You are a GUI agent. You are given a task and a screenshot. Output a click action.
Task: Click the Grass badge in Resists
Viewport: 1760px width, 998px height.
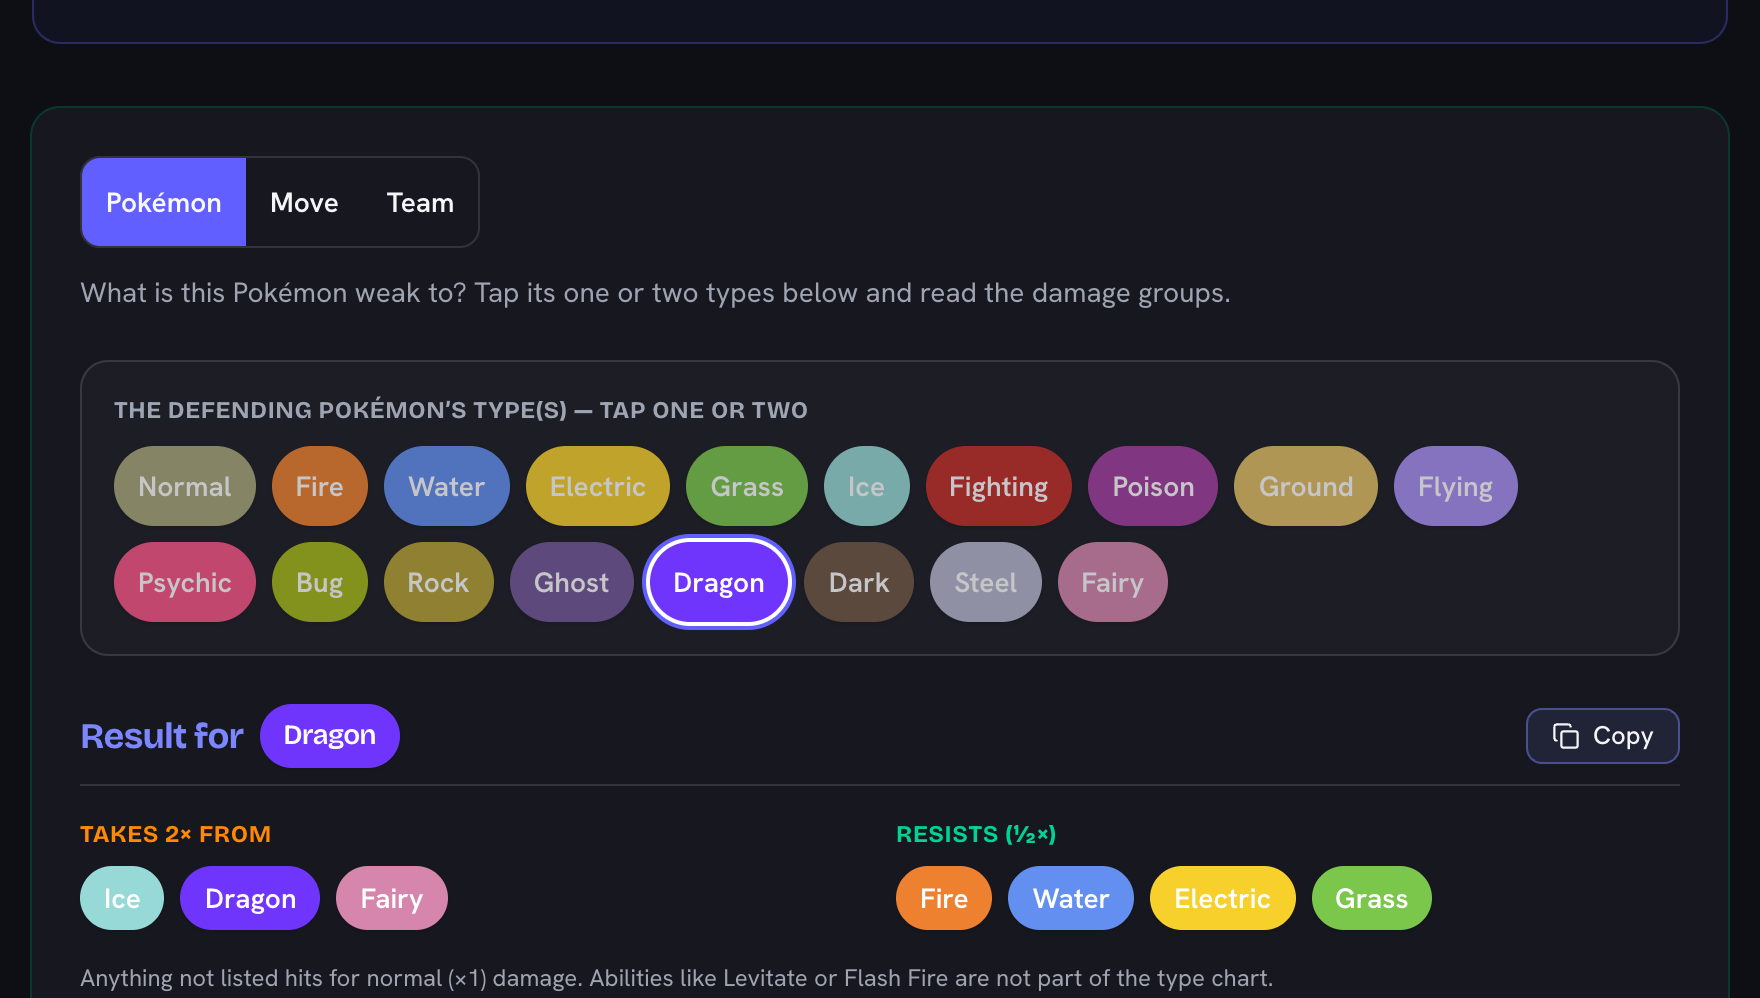click(1372, 898)
